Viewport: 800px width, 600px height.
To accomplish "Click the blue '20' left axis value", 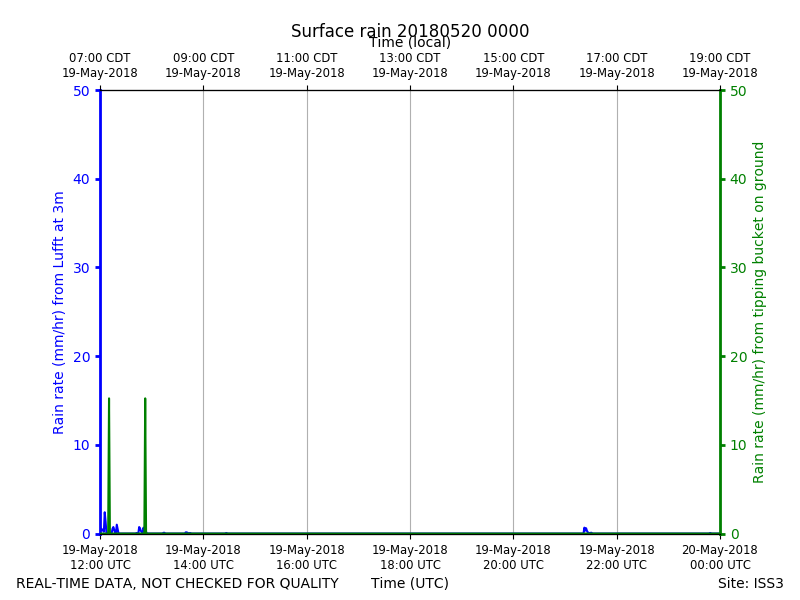I will tap(81, 357).
